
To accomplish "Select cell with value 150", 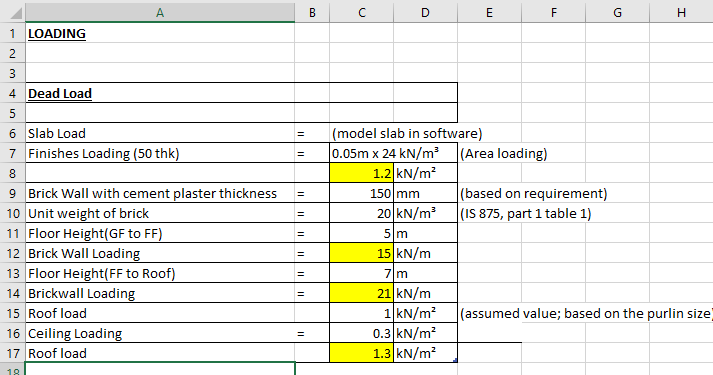I will (362, 193).
